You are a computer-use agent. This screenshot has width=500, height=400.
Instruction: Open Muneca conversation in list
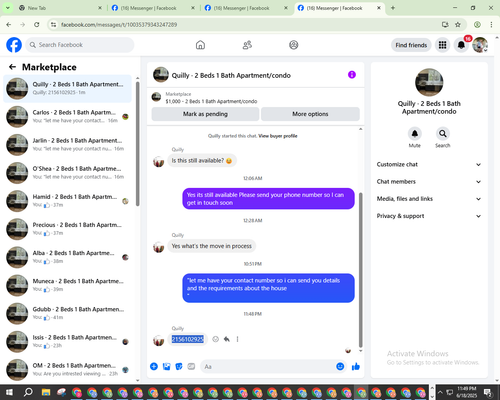[x=67, y=285]
